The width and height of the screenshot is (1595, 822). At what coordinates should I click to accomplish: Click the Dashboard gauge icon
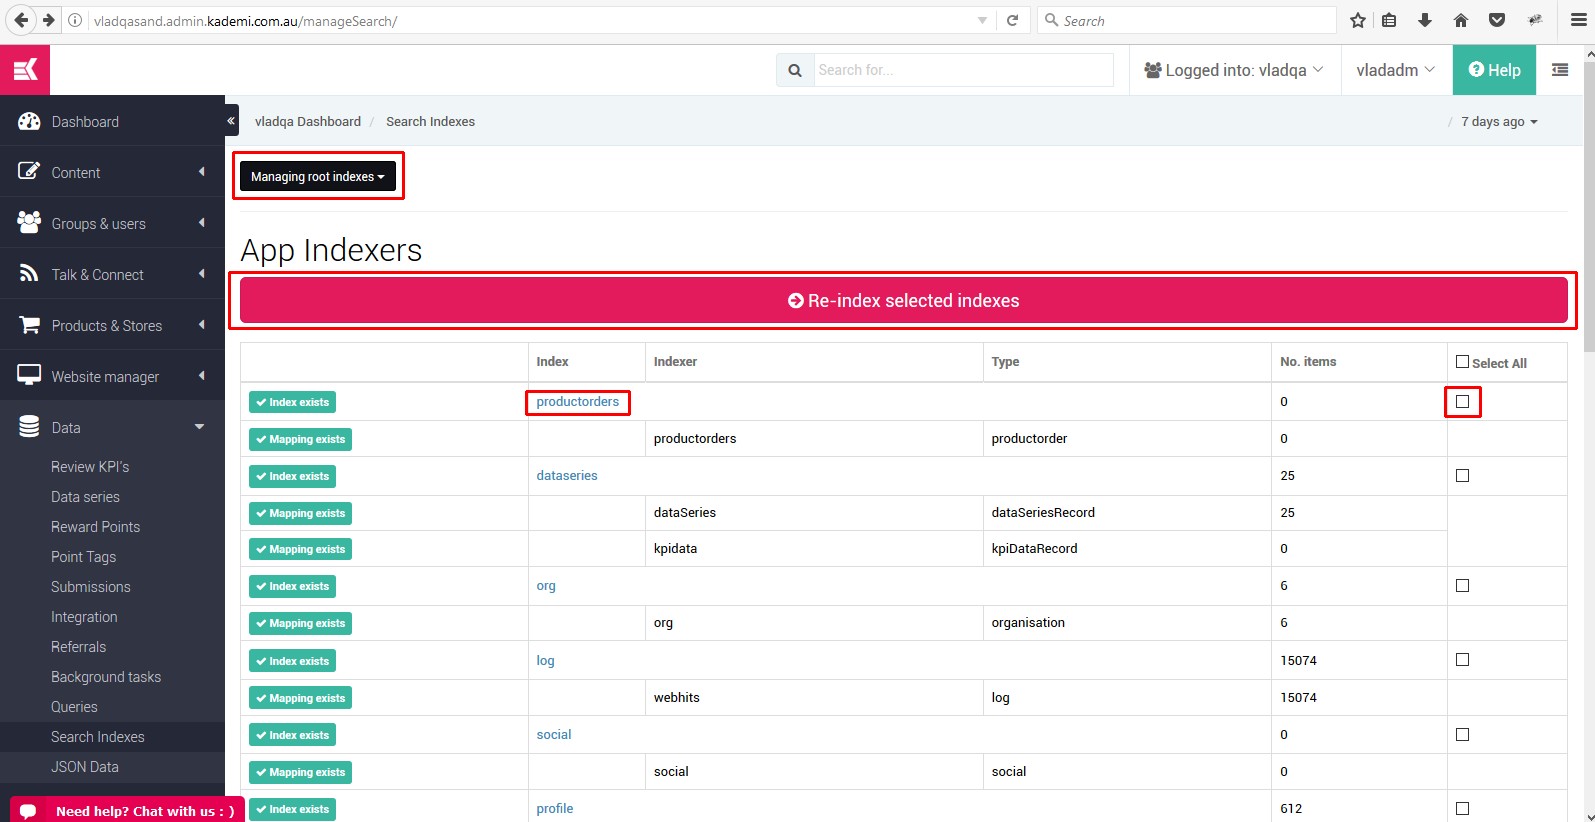click(x=29, y=122)
